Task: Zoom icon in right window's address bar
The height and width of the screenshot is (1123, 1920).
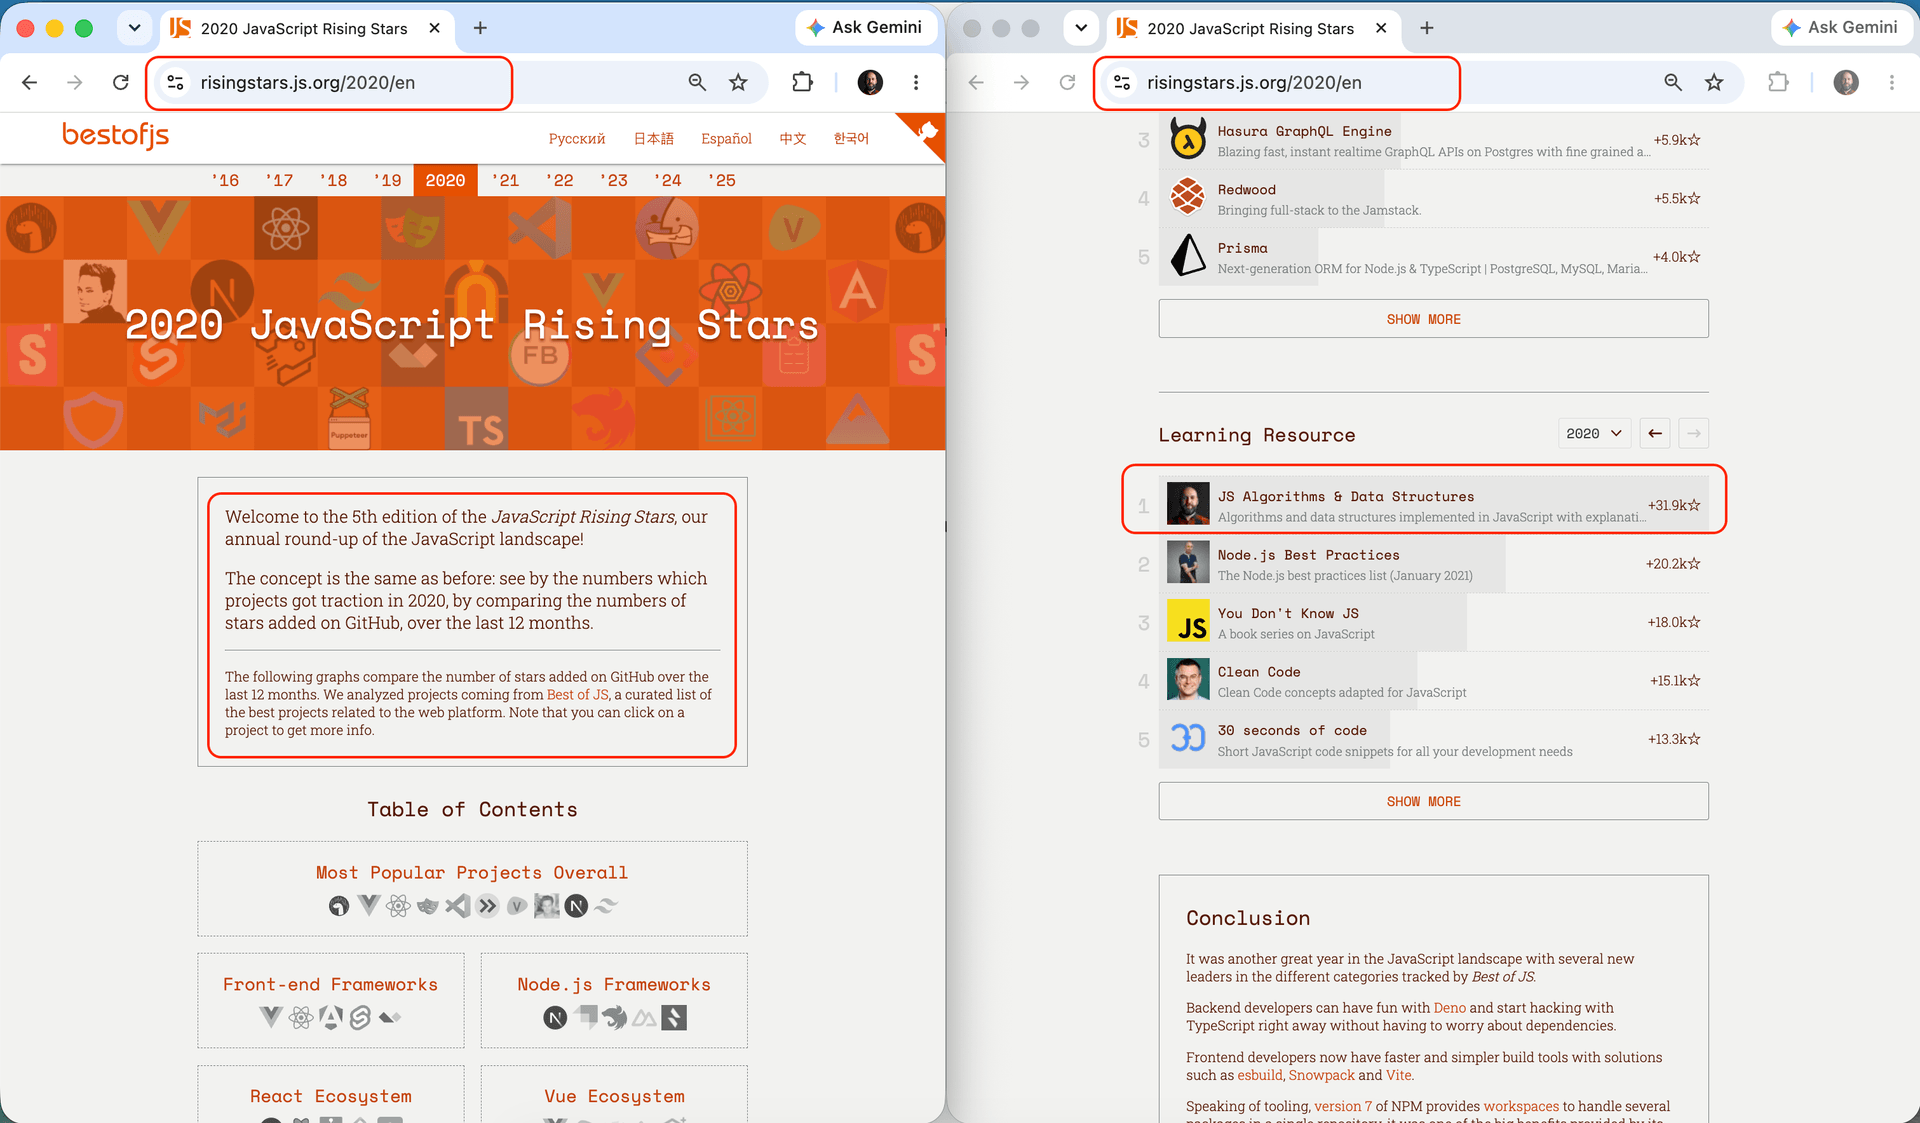Action: tap(1673, 83)
